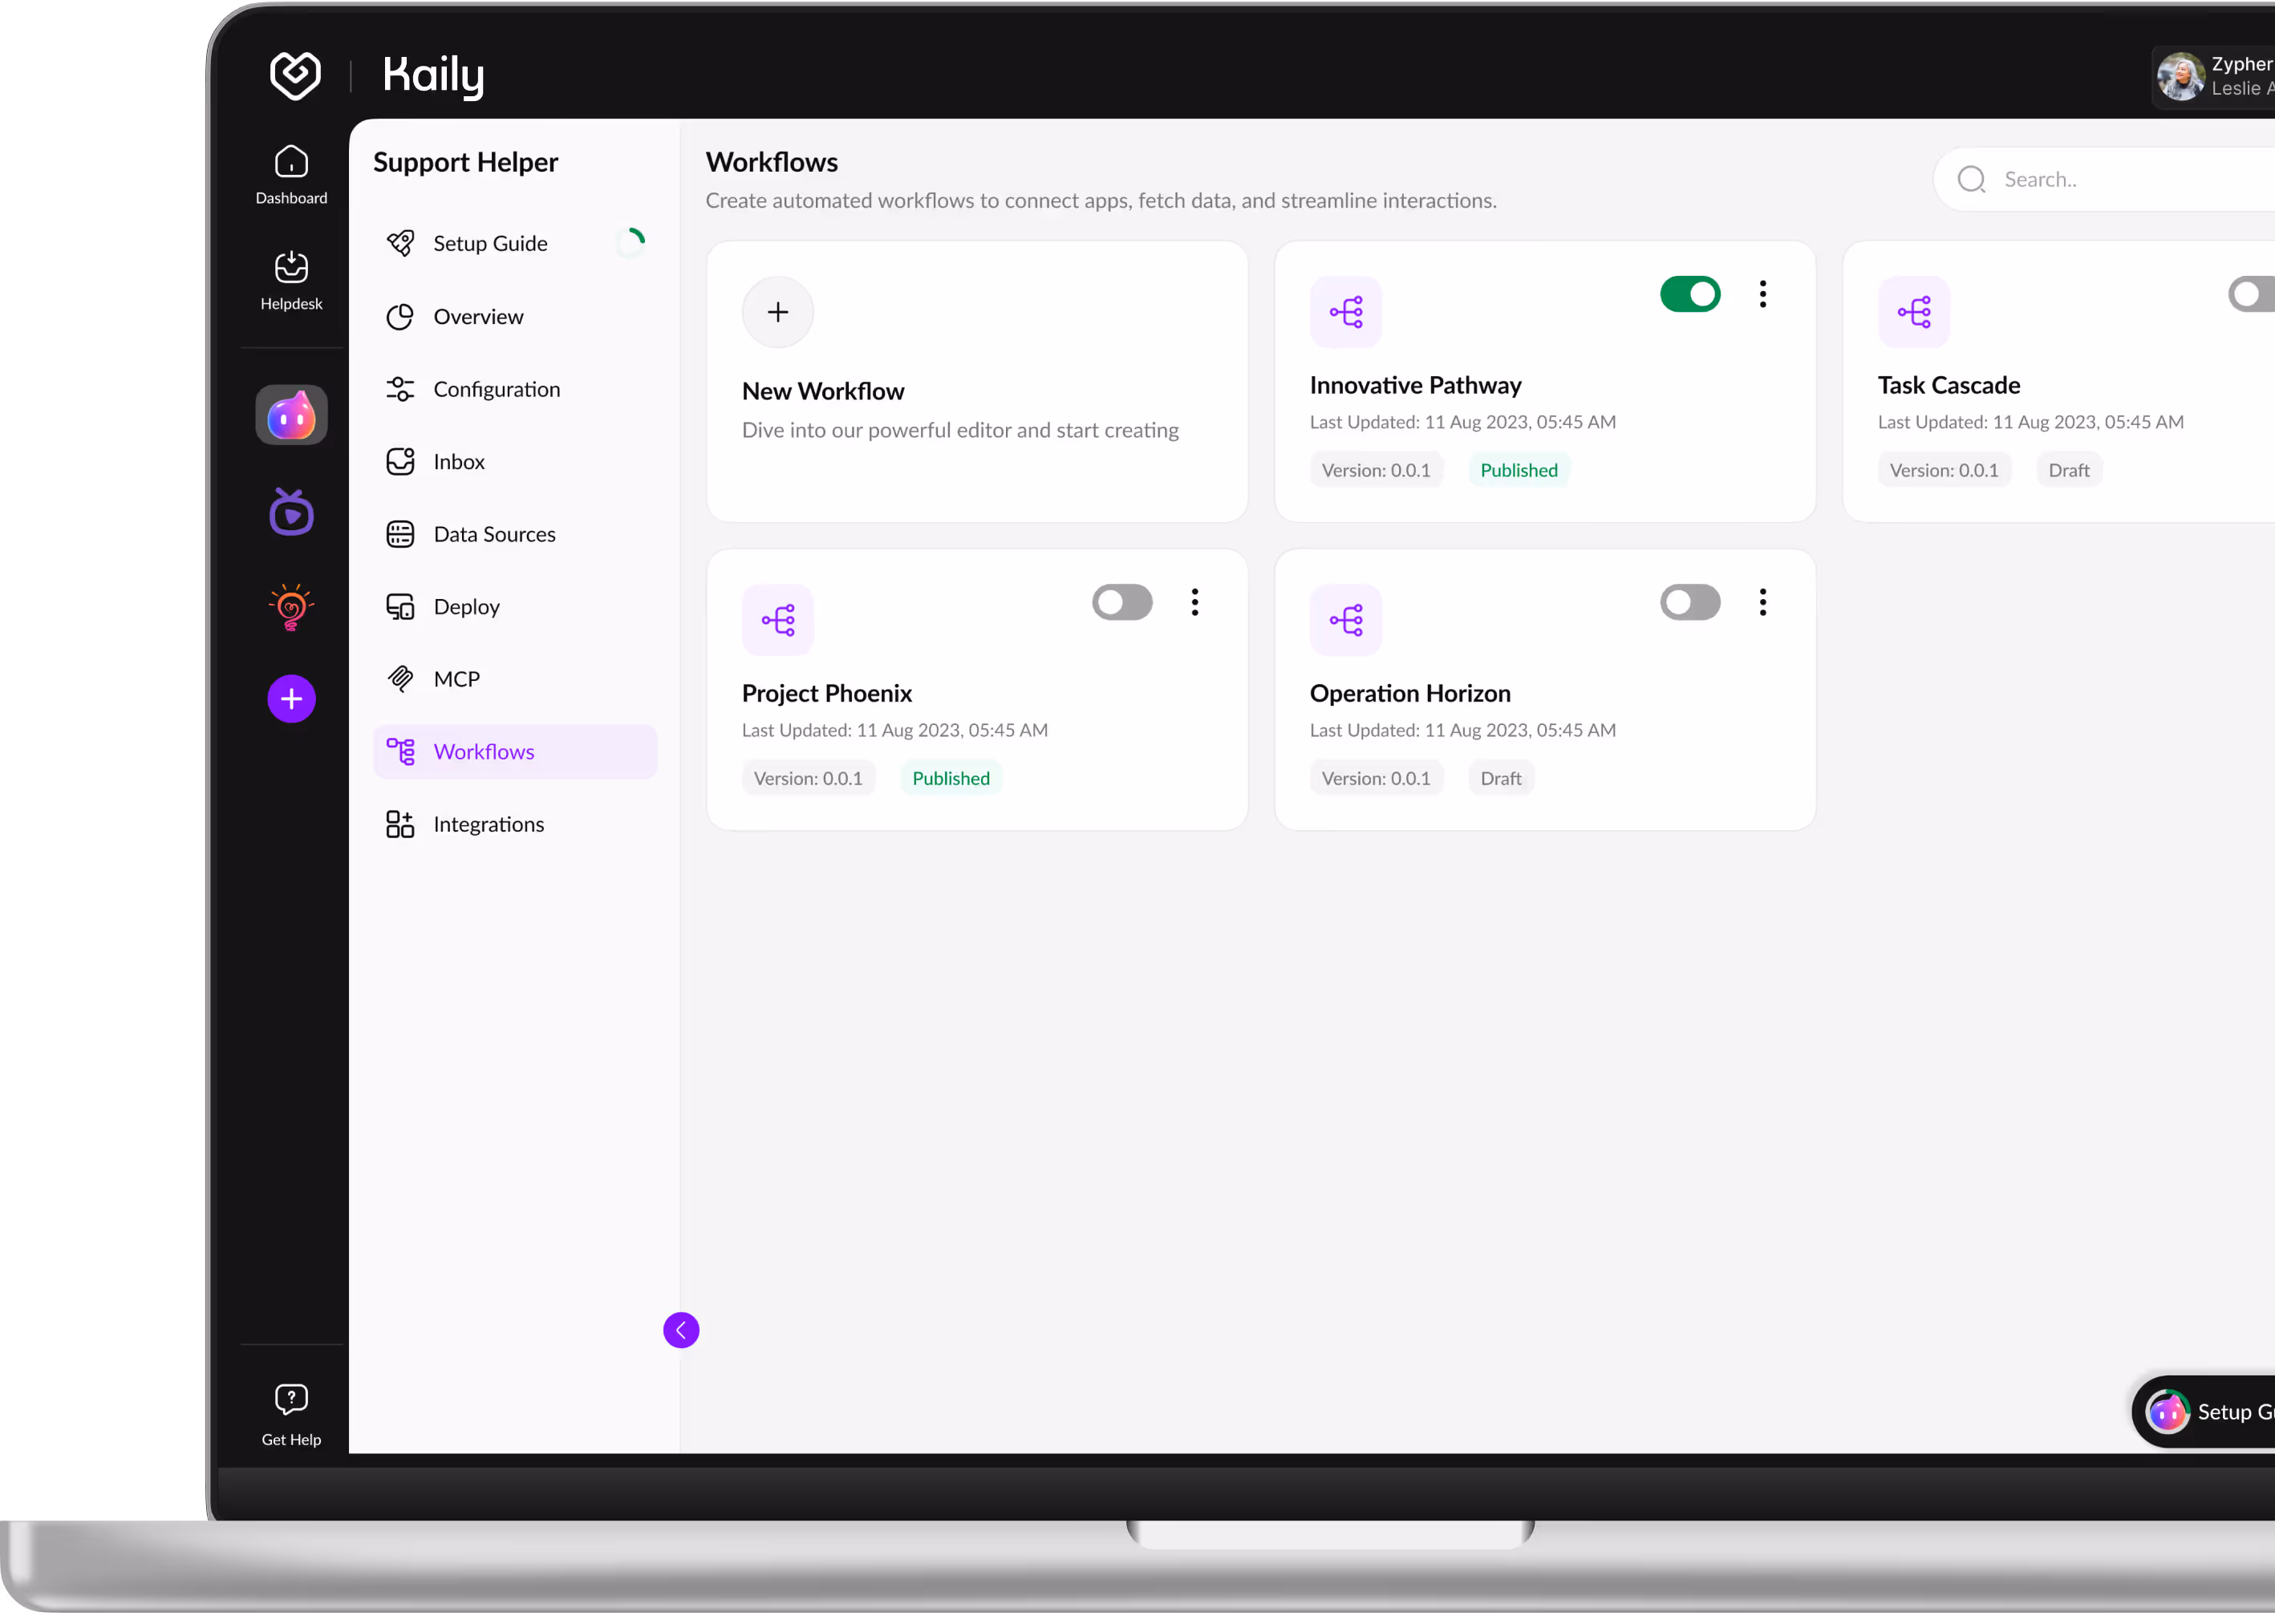Open the Innovative Pathway options menu
This screenshot has height=1624, width=2275.
[1762, 293]
